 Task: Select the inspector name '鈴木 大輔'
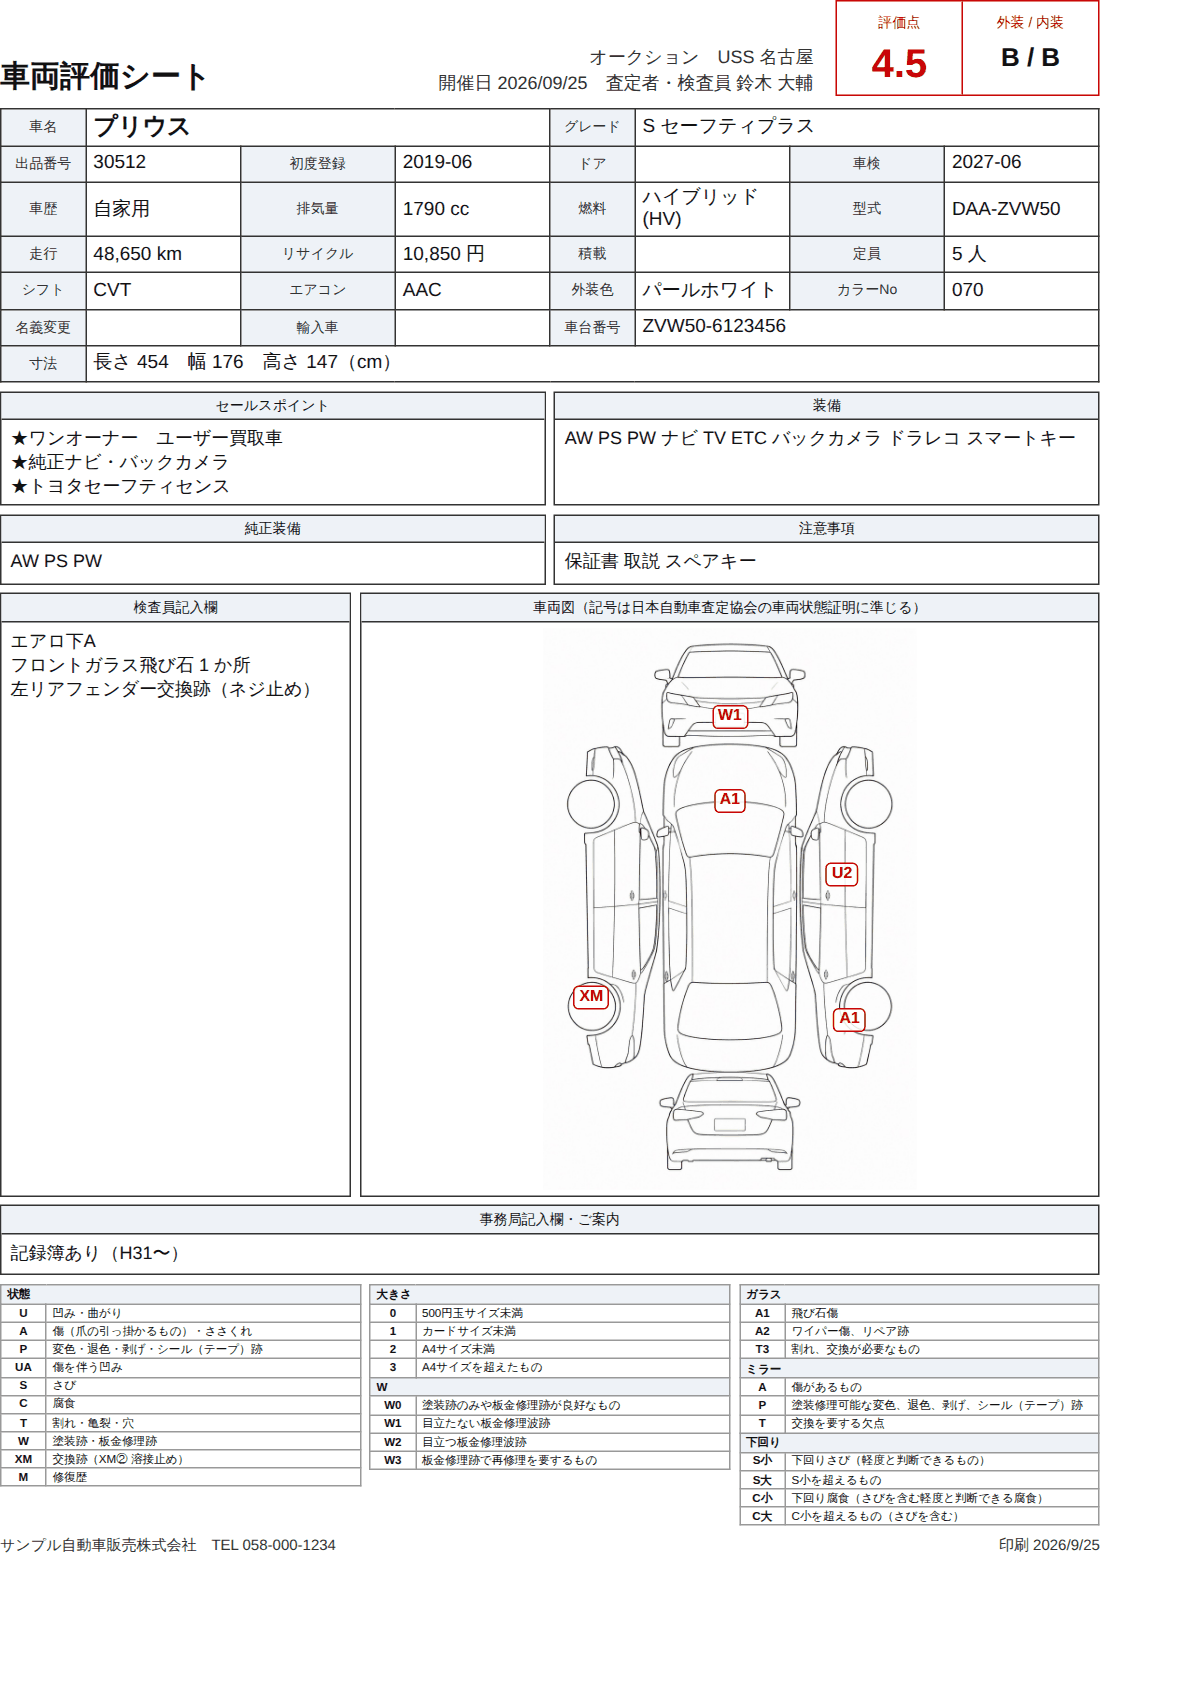coord(774,83)
